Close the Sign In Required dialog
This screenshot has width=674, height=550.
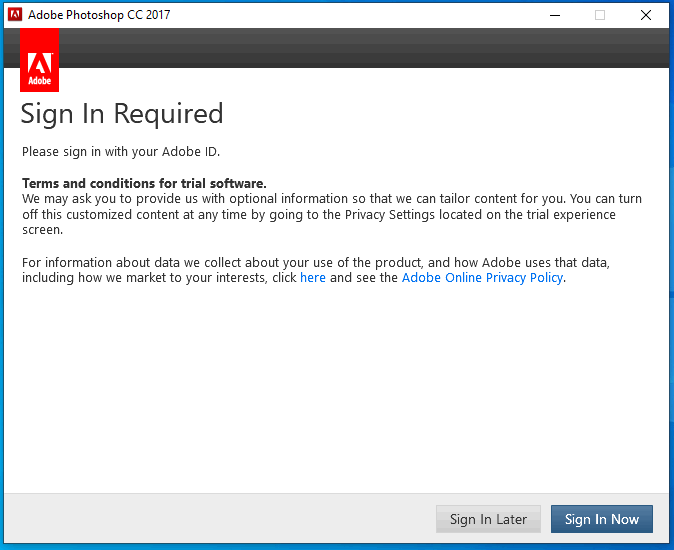(x=645, y=15)
